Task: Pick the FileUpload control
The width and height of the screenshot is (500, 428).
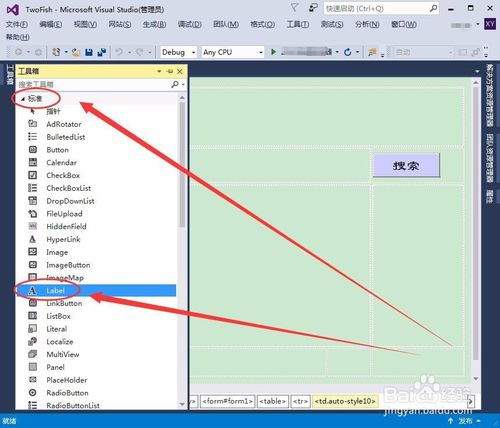Action: tap(64, 214)
